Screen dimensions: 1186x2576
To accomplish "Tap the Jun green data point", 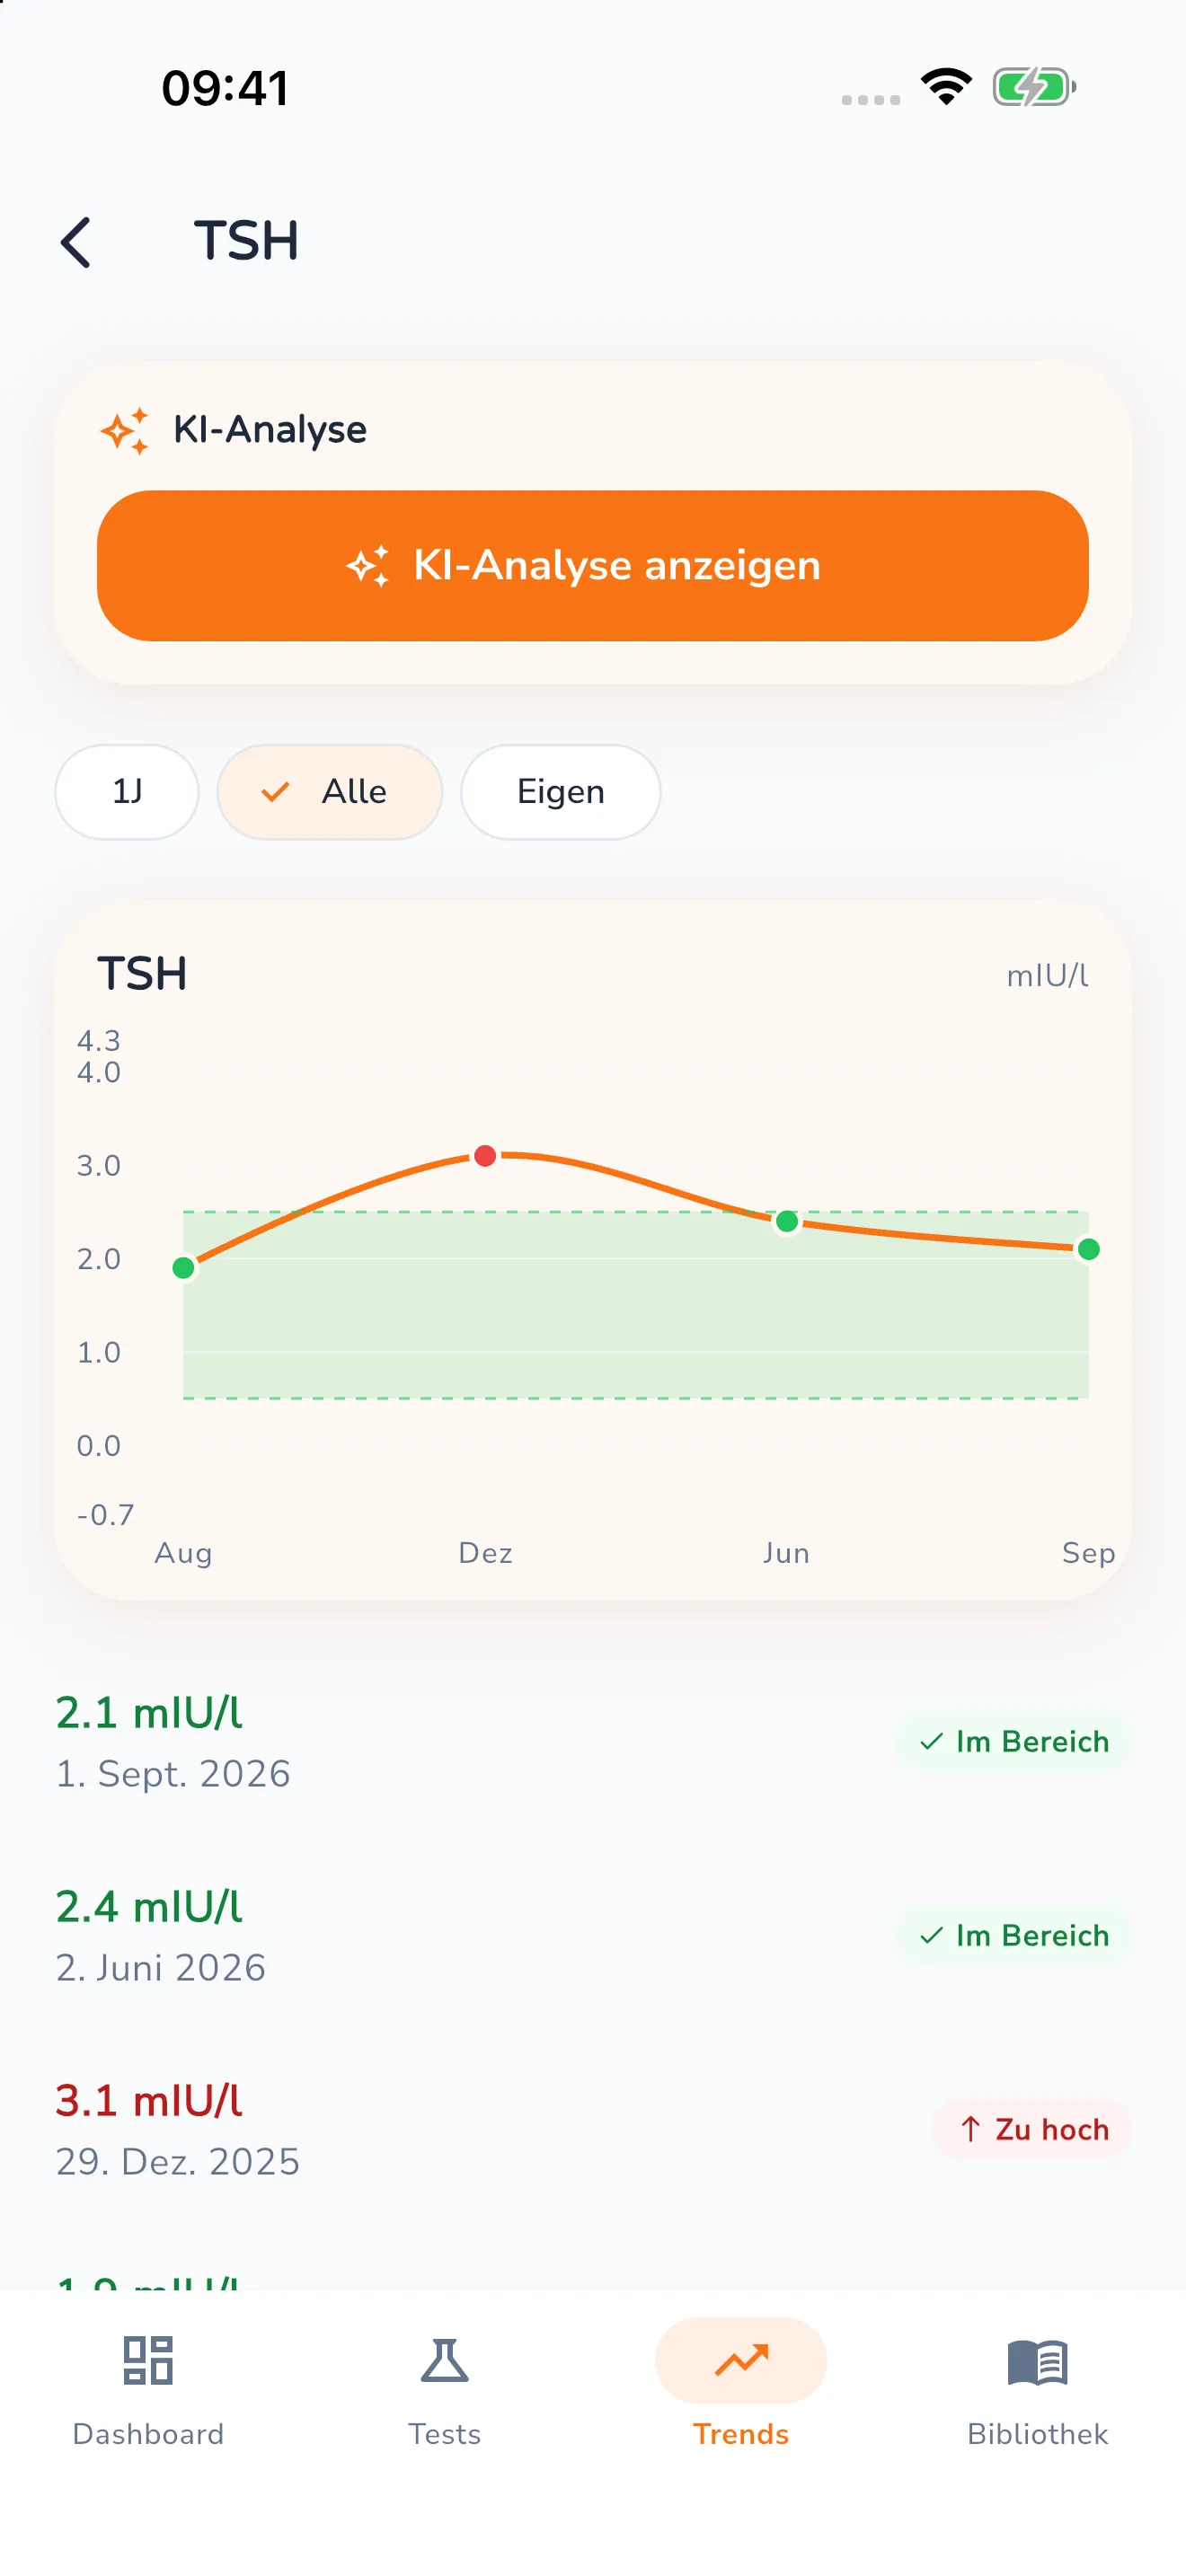I will [x=787, y=1221].
